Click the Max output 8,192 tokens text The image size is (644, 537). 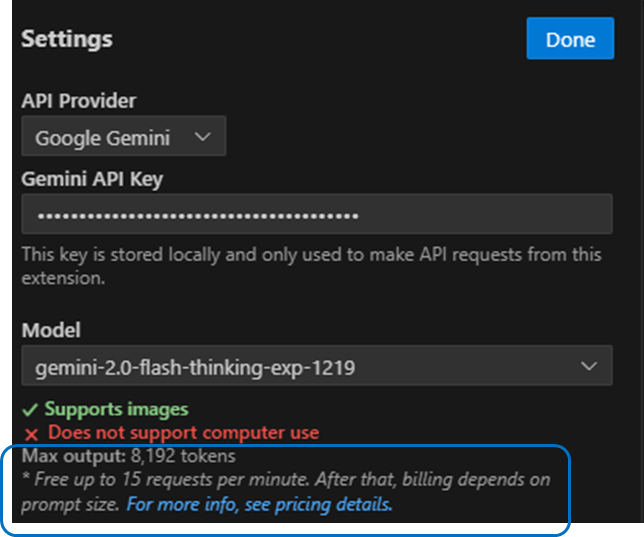[128, 456]
